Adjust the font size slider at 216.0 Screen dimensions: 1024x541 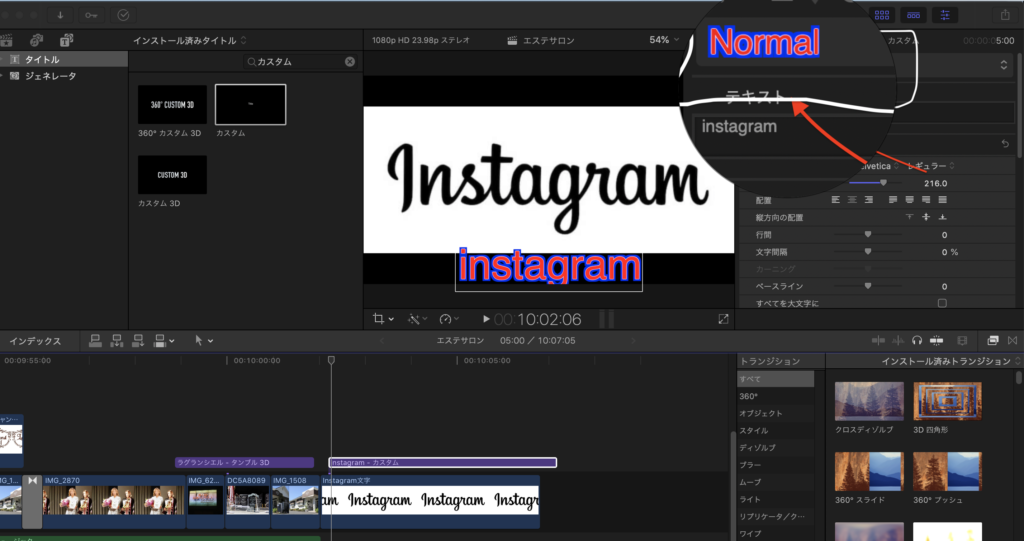884,183
